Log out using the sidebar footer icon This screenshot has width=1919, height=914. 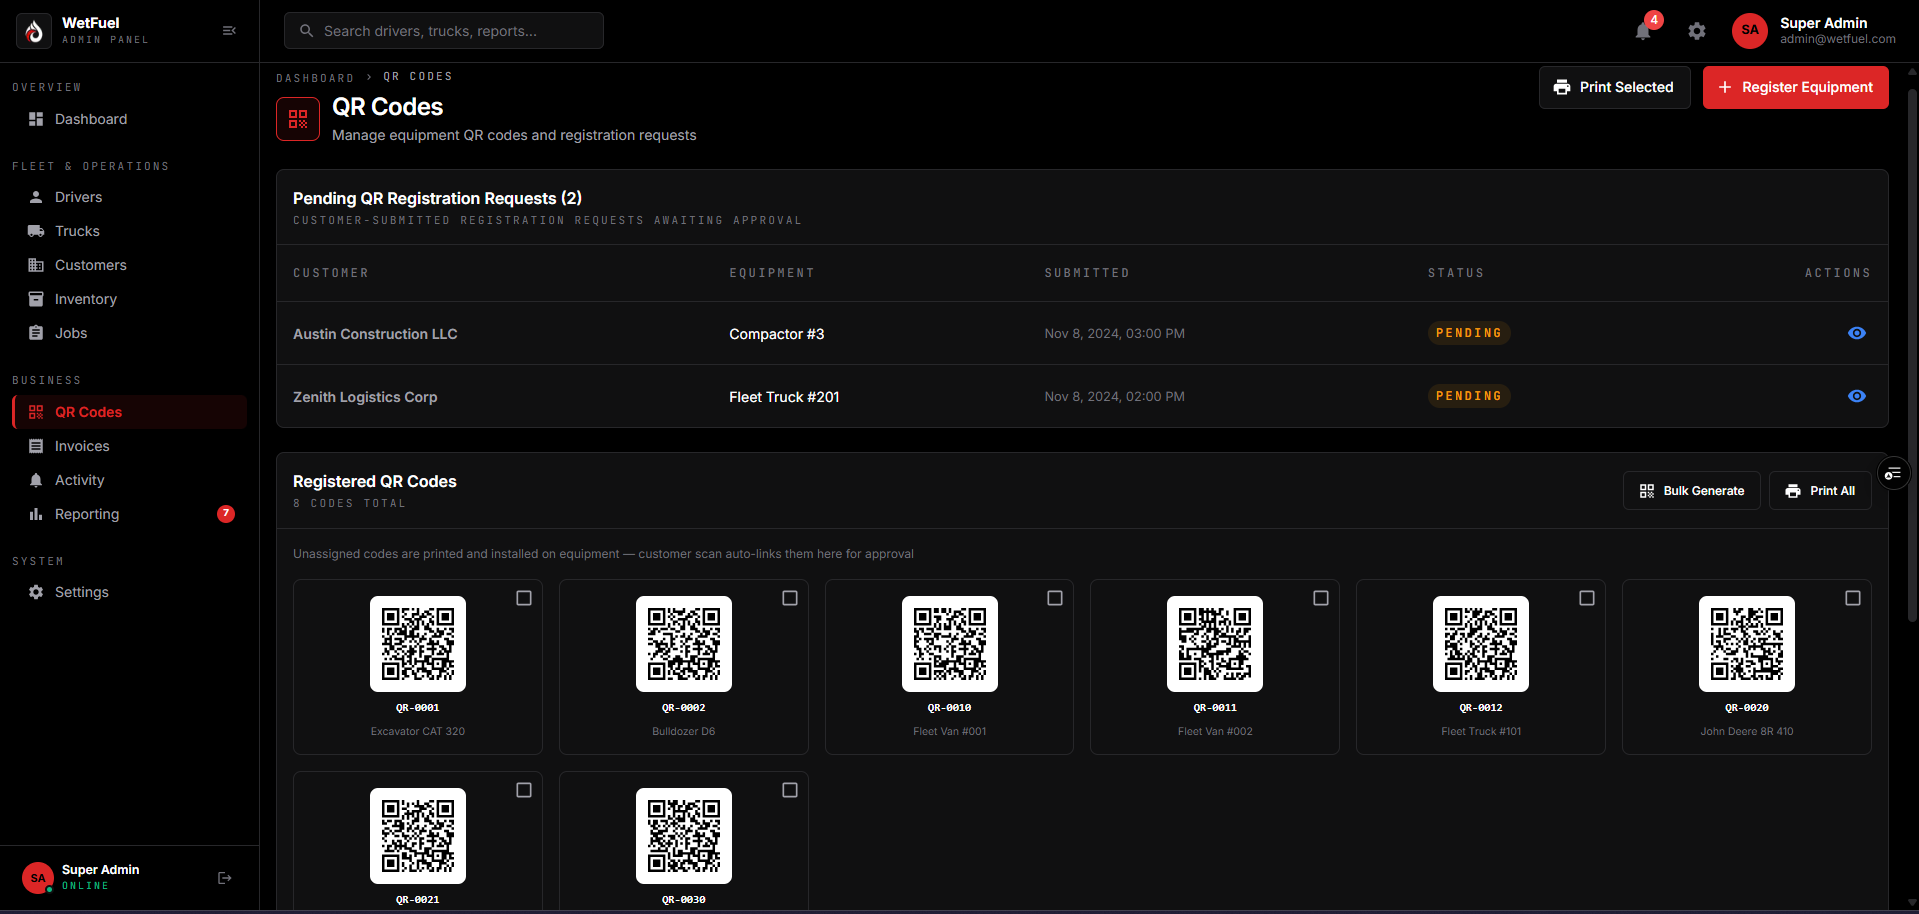tap(225, 878)
